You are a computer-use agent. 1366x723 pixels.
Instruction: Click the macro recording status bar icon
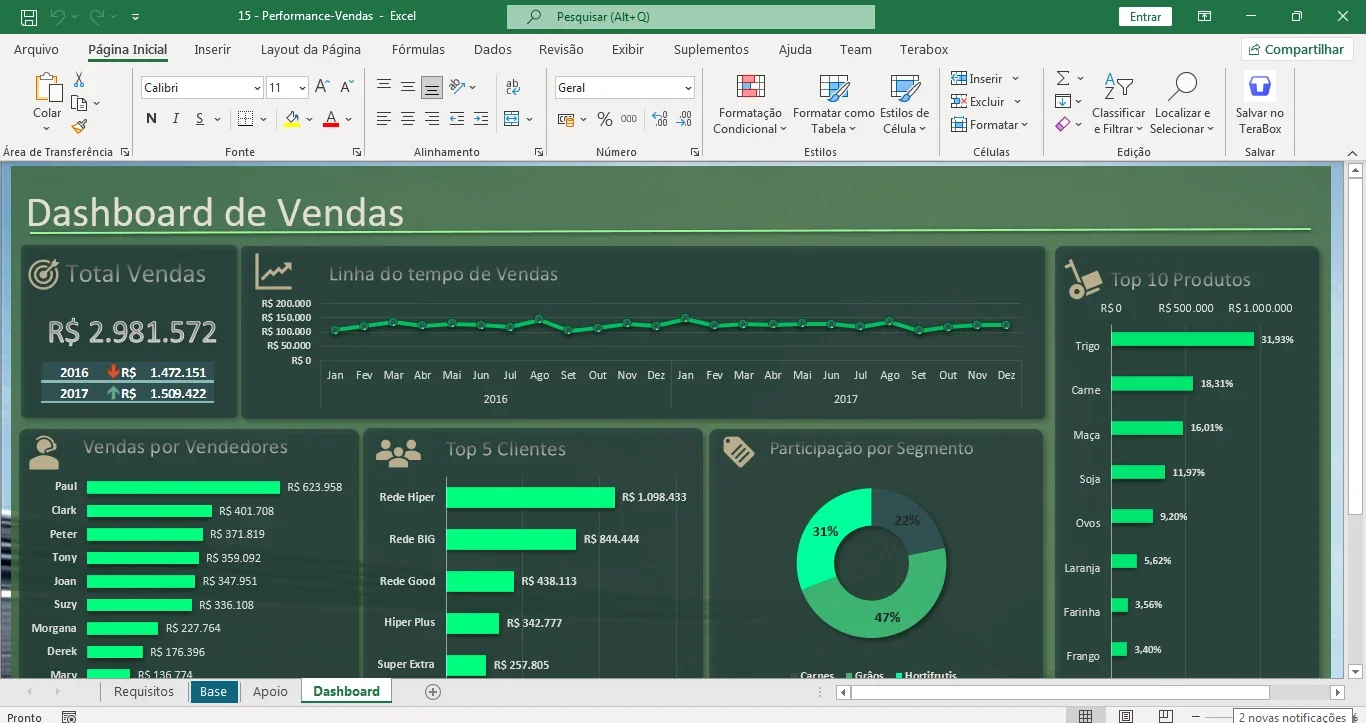point(69,717)
